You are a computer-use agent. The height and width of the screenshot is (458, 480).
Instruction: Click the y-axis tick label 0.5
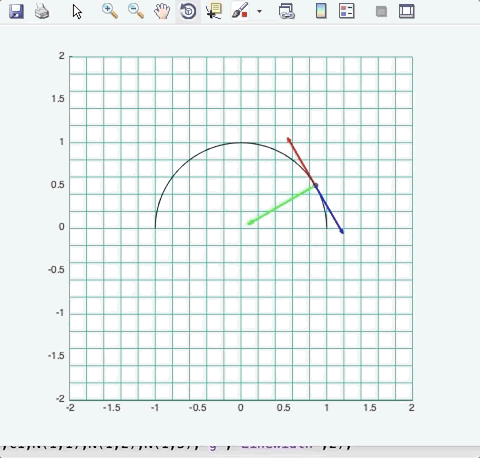click(58, 185)
